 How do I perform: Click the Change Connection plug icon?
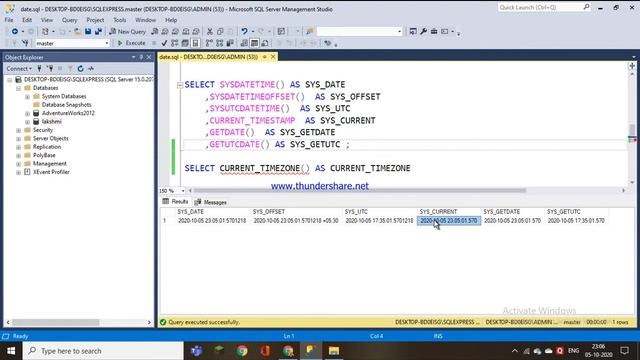pyautogui.click(x=25, y=43)
